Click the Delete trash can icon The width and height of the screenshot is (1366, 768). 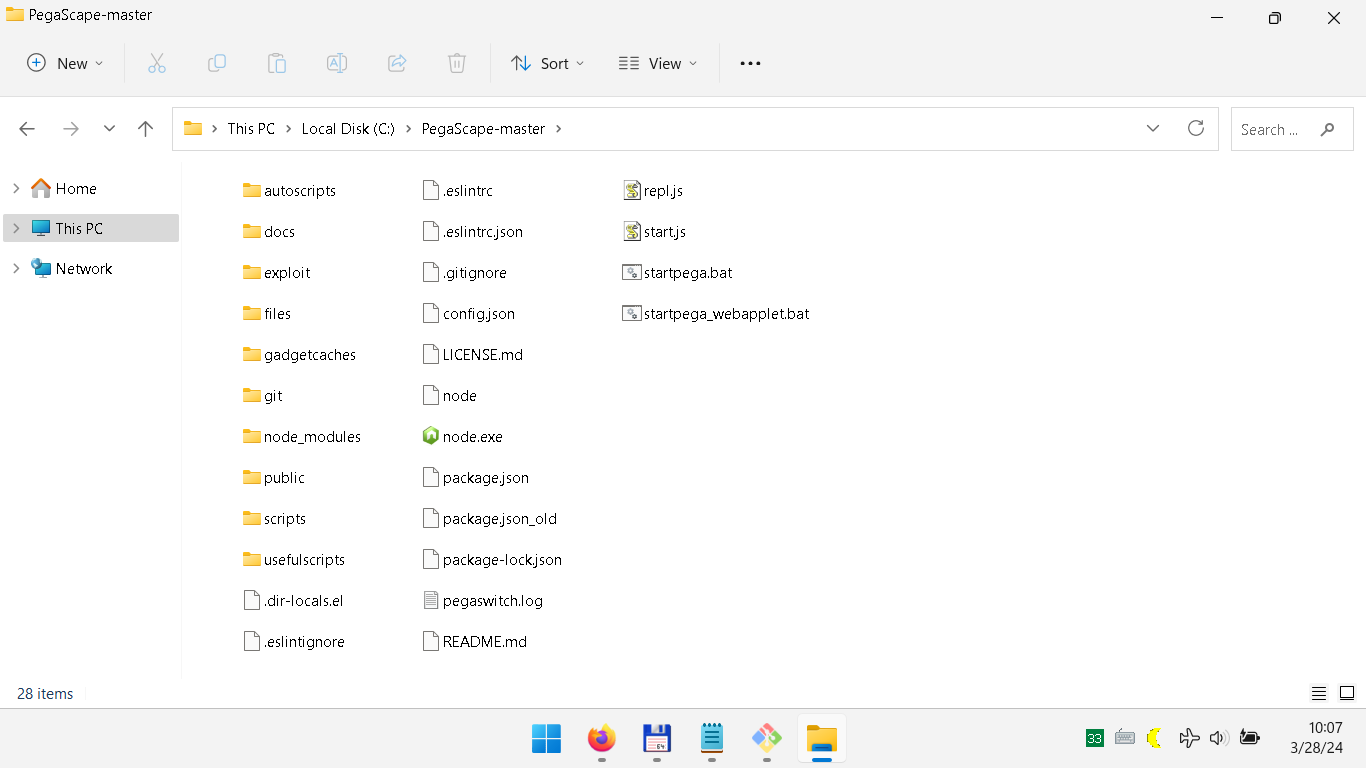457,63
